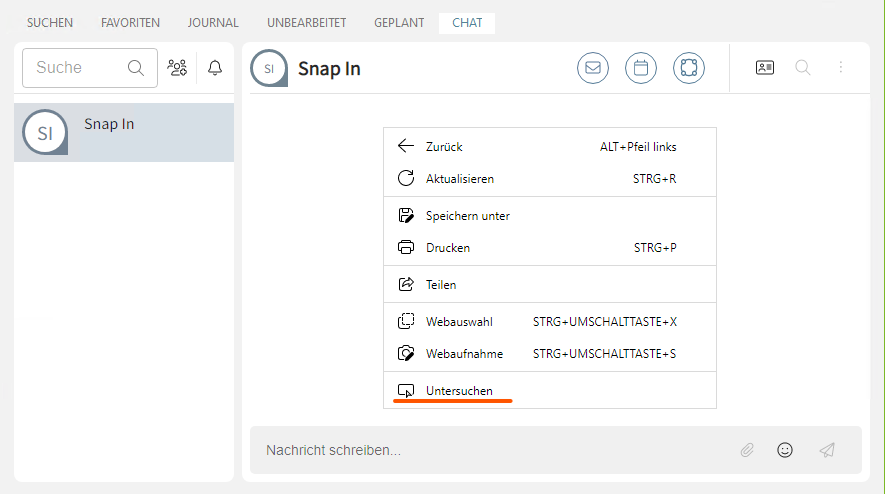Image resolution: width=885 pixels, height=494 pixels.
Task: Click the add group people icon
Action: tap(178, 68)
